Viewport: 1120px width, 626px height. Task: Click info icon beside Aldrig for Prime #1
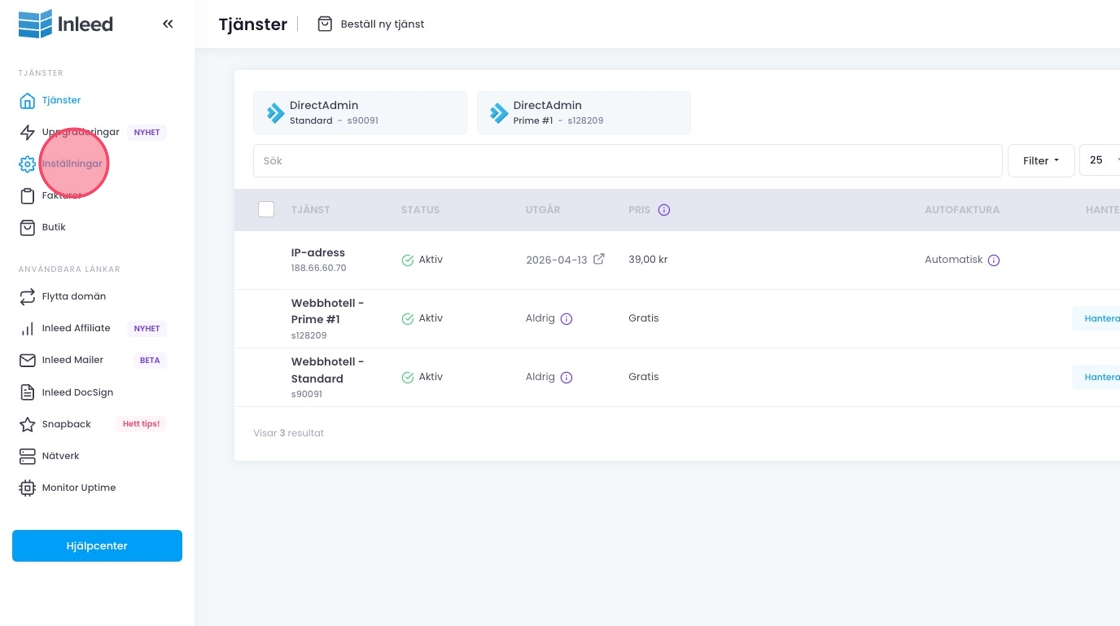566,319
